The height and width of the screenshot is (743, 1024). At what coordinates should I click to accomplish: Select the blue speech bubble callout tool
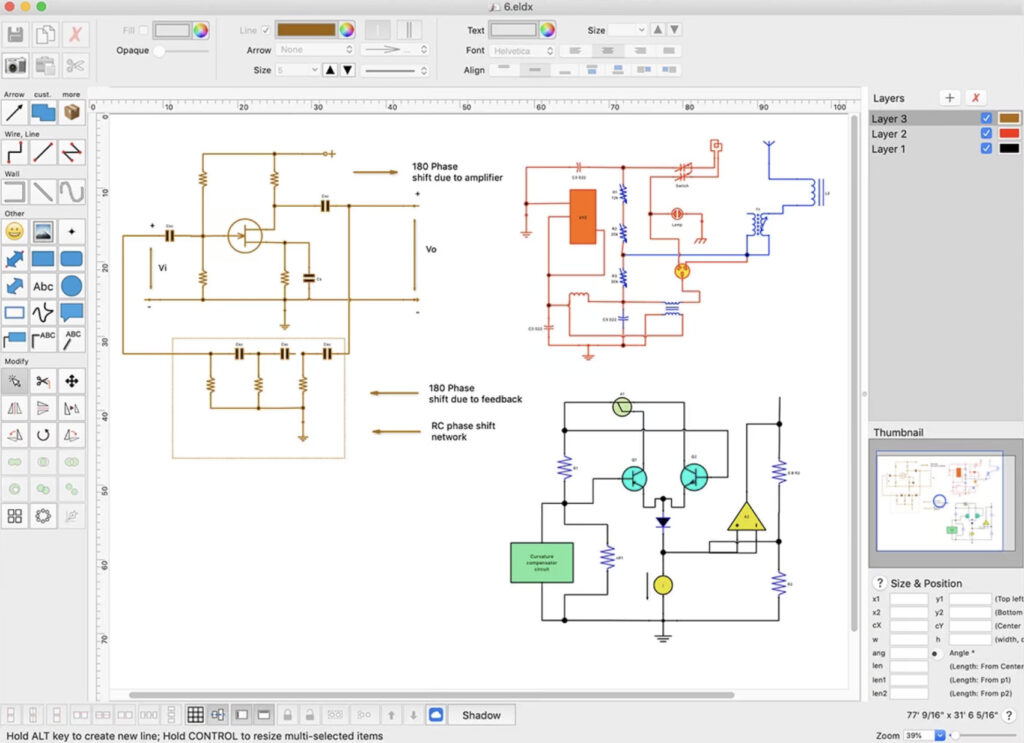tap(72, 313)
